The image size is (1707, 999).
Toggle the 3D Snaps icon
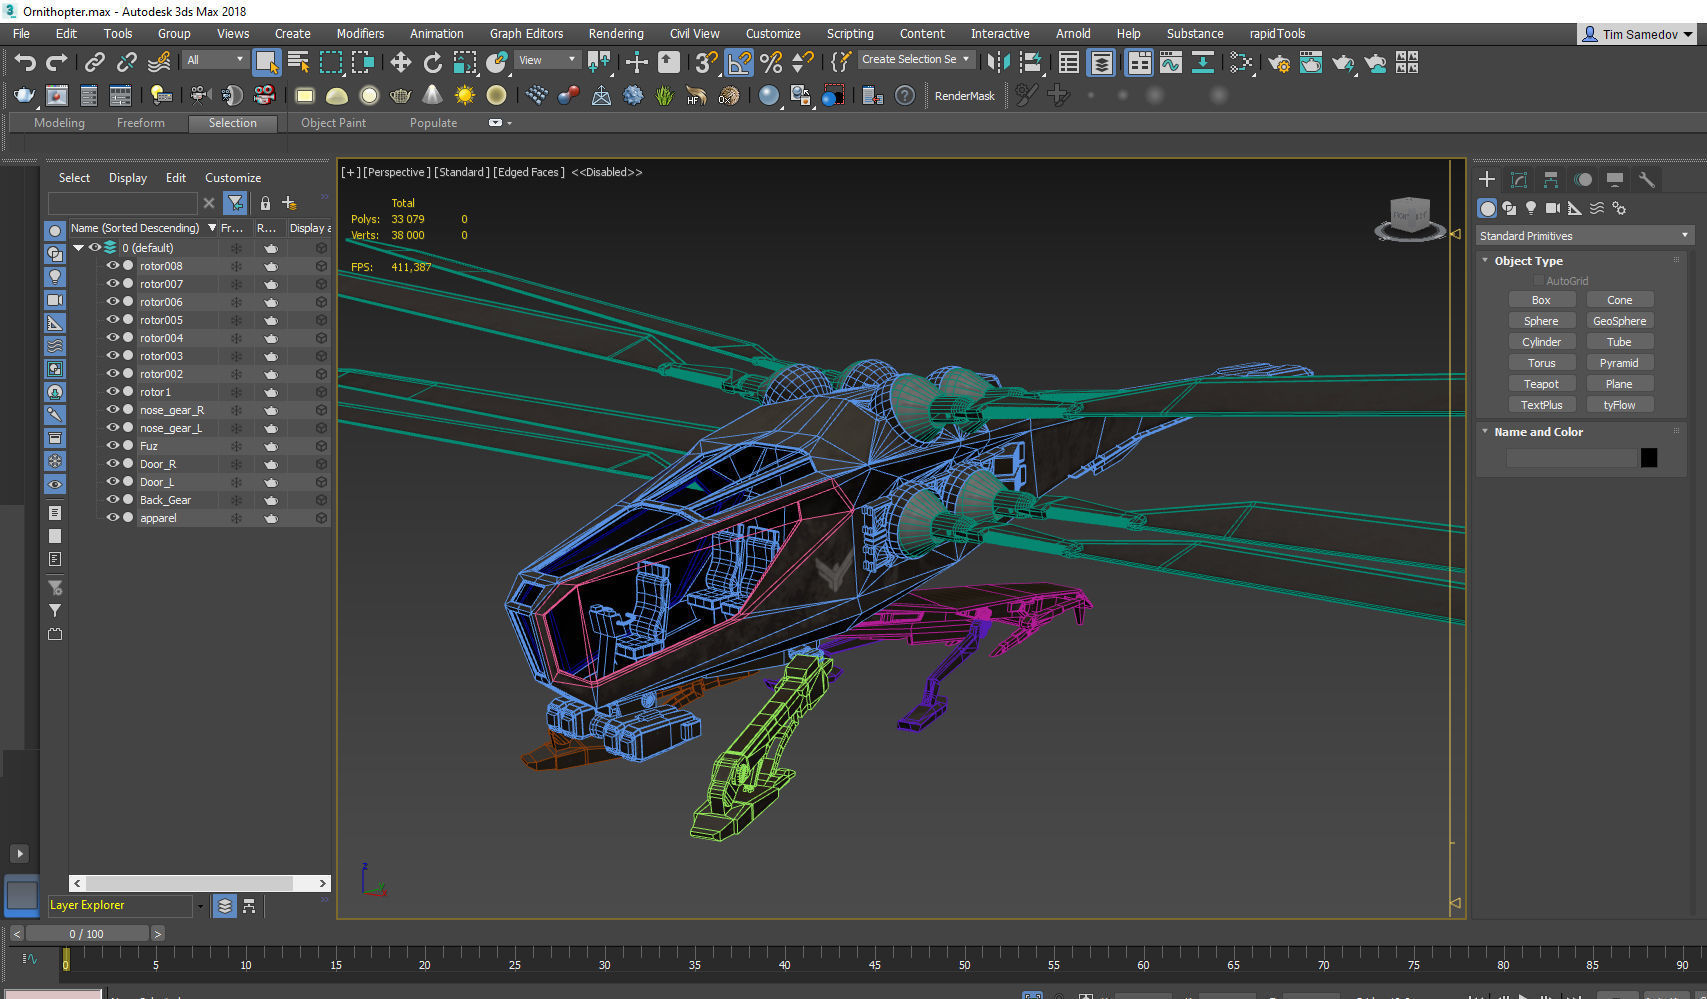[706, 62]
